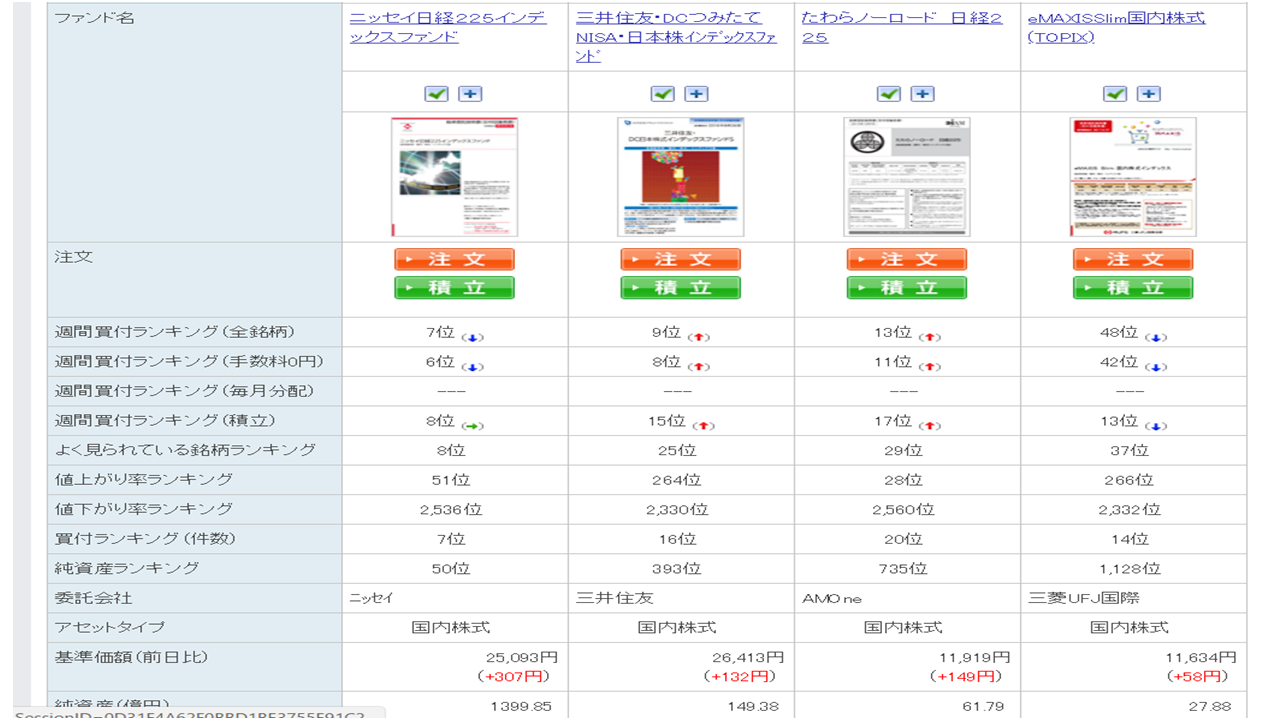Click orange 注文 button for ニッセイ fund
This screenshot has height=720, width=1280.
click(454, 259)
